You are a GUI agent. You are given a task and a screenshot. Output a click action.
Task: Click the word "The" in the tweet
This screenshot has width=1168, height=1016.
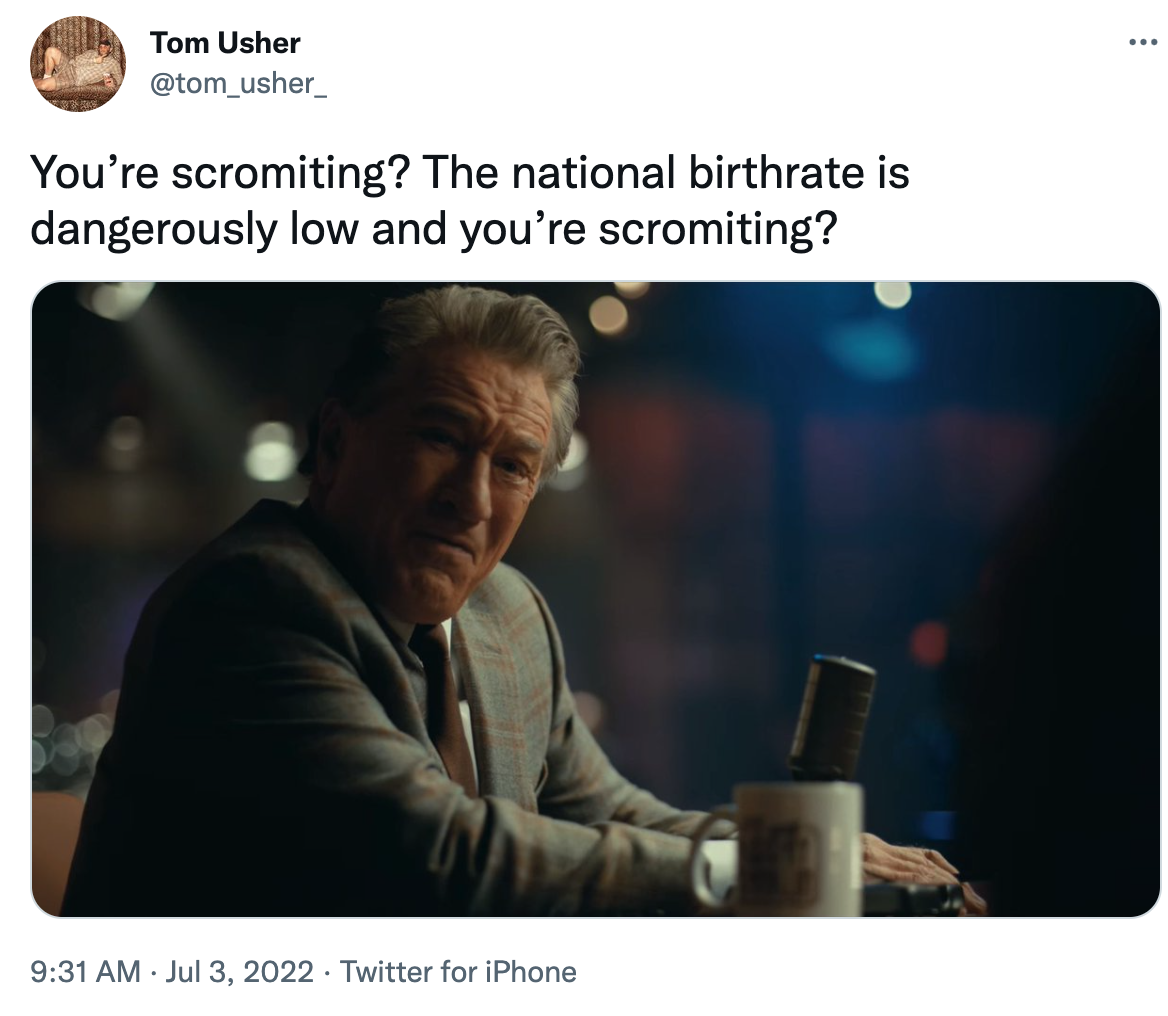click(462, 173)
